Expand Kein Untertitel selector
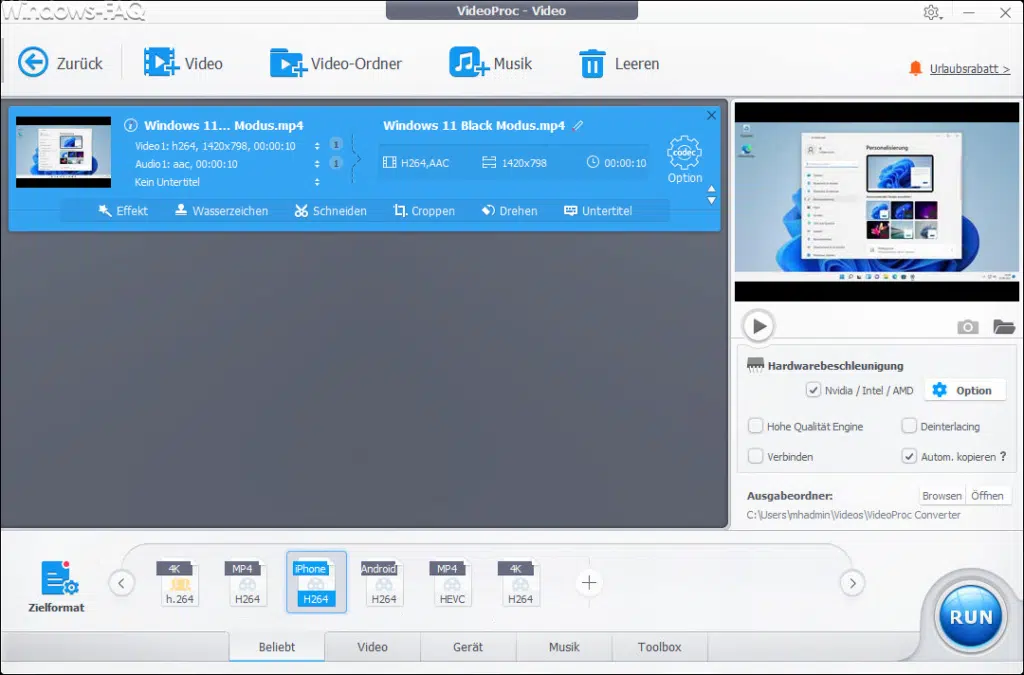The height and width of the screenshot is (675, 1024). (317, 182)
